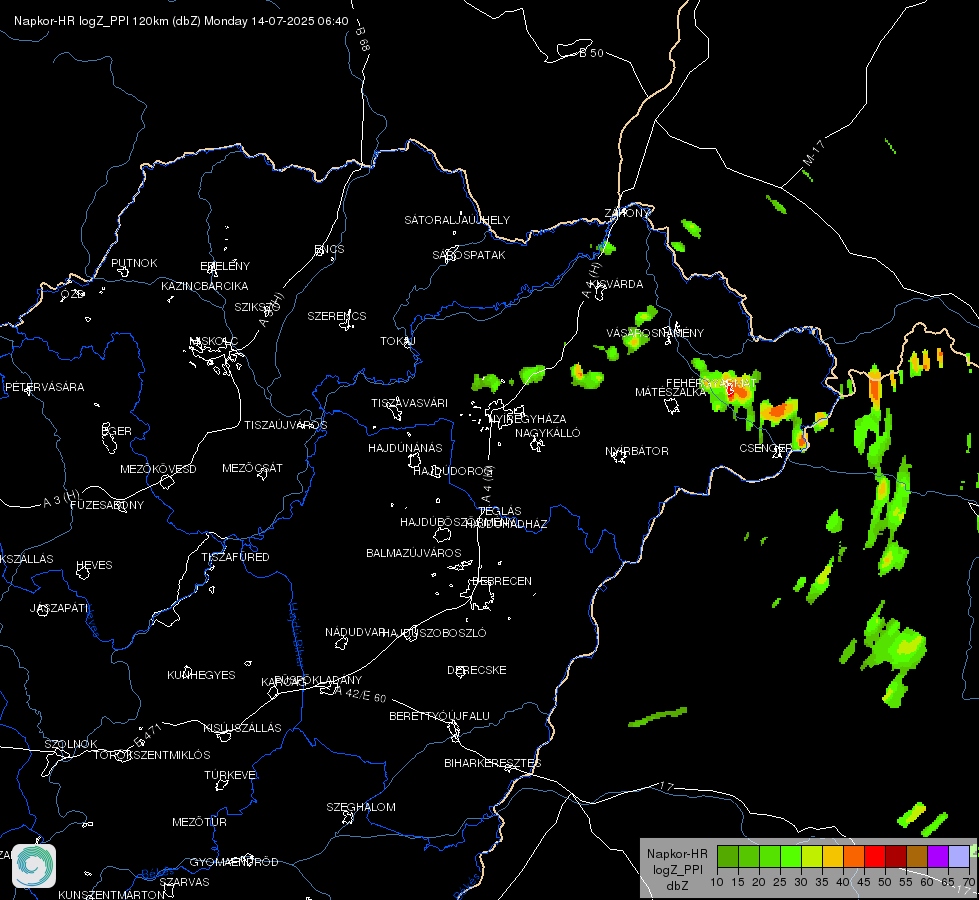Screen dimensions: 979x900
Task: Click the HAJDÚNÁNÁS city label
Action: (405, 448)
